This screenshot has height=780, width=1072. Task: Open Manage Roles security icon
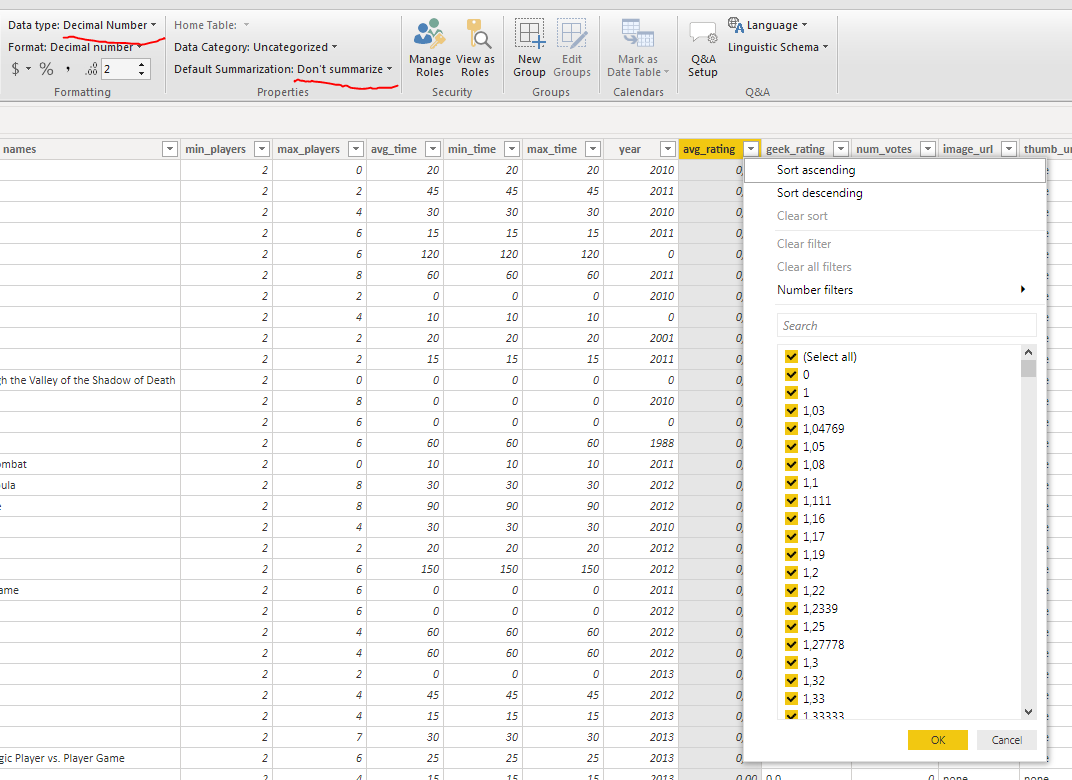pyautogui.click(x=430, y=48)
